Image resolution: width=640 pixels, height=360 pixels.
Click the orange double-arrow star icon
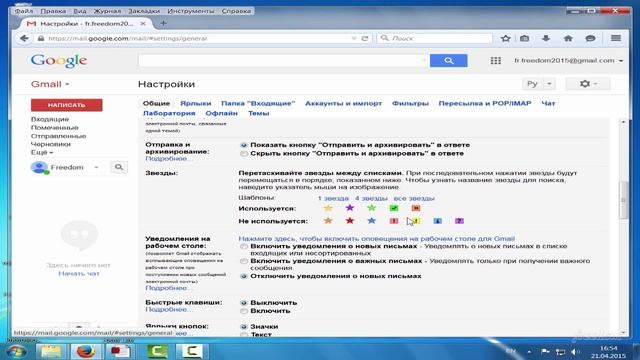[x=416, y=208]
